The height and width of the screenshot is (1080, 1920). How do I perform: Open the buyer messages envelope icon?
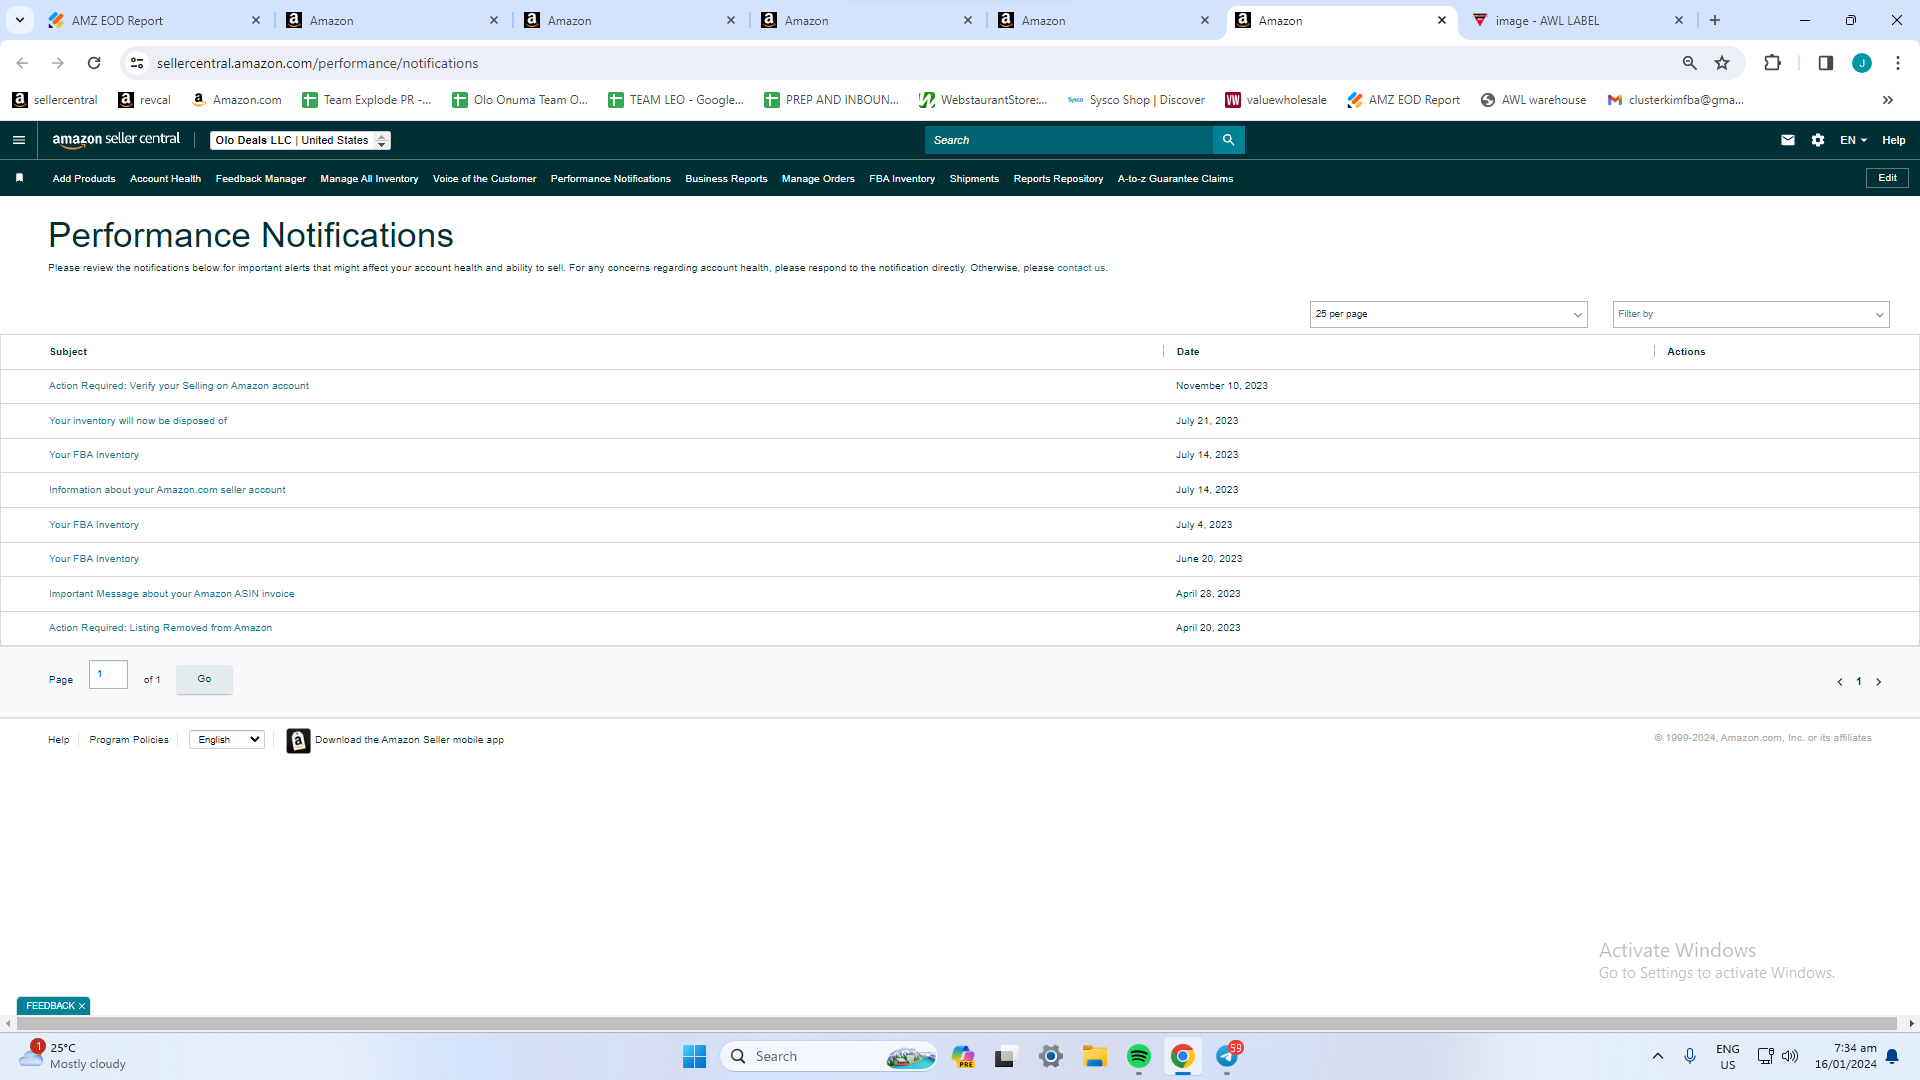coord(1788,140)
